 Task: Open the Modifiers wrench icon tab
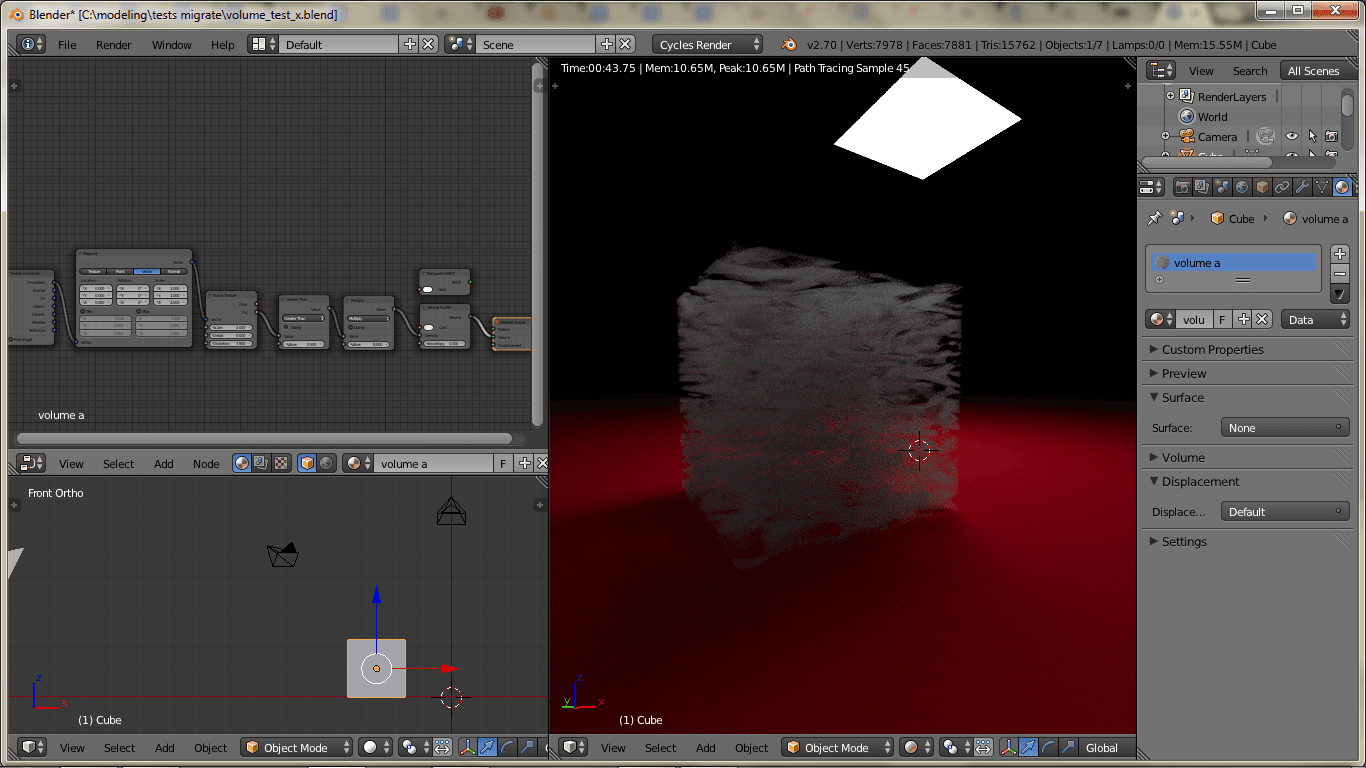(1302, 187)
